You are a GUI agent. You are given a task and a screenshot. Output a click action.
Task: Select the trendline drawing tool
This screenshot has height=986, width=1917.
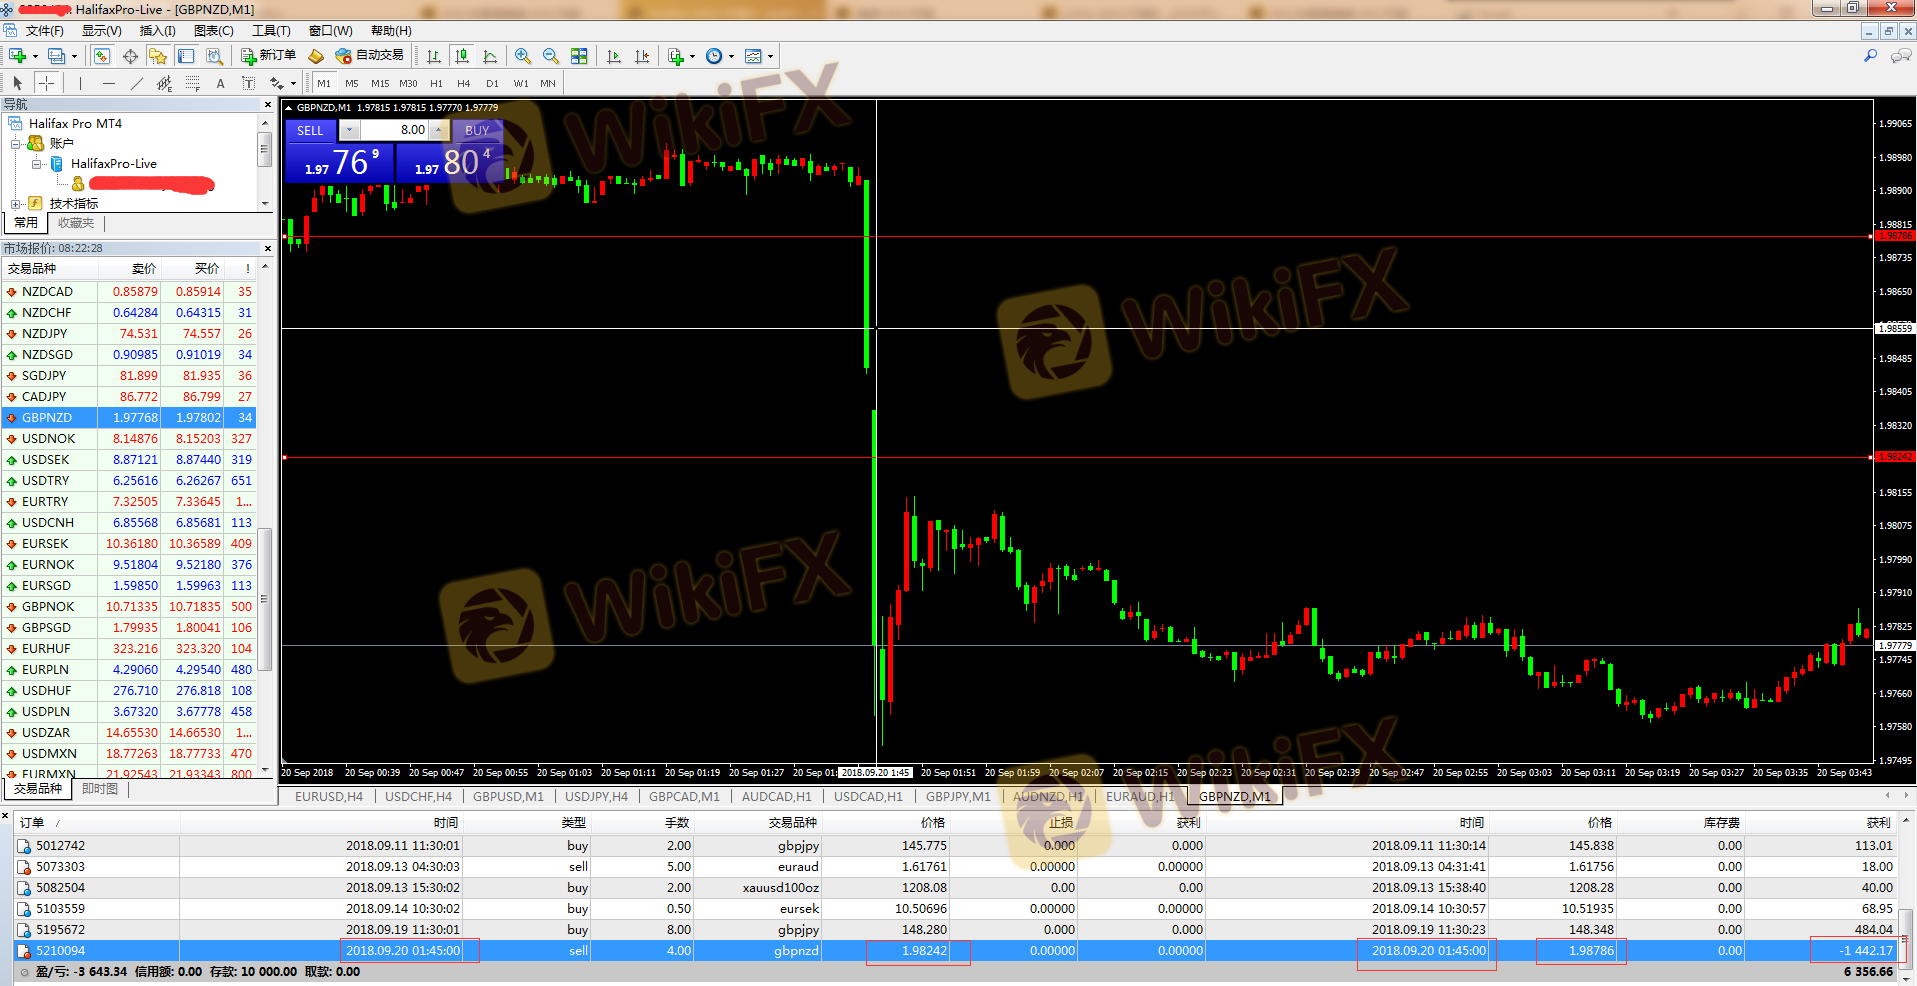(x=137, y=83)
